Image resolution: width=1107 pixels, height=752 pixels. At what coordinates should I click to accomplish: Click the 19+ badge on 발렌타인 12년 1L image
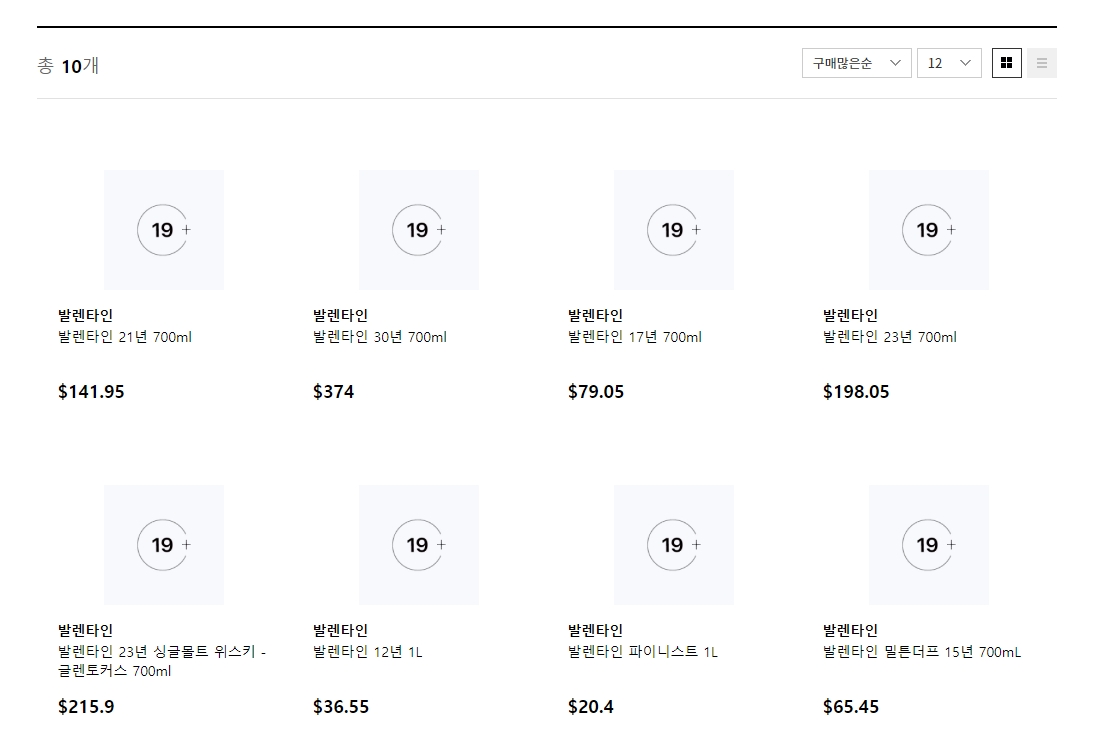[418, 545]
